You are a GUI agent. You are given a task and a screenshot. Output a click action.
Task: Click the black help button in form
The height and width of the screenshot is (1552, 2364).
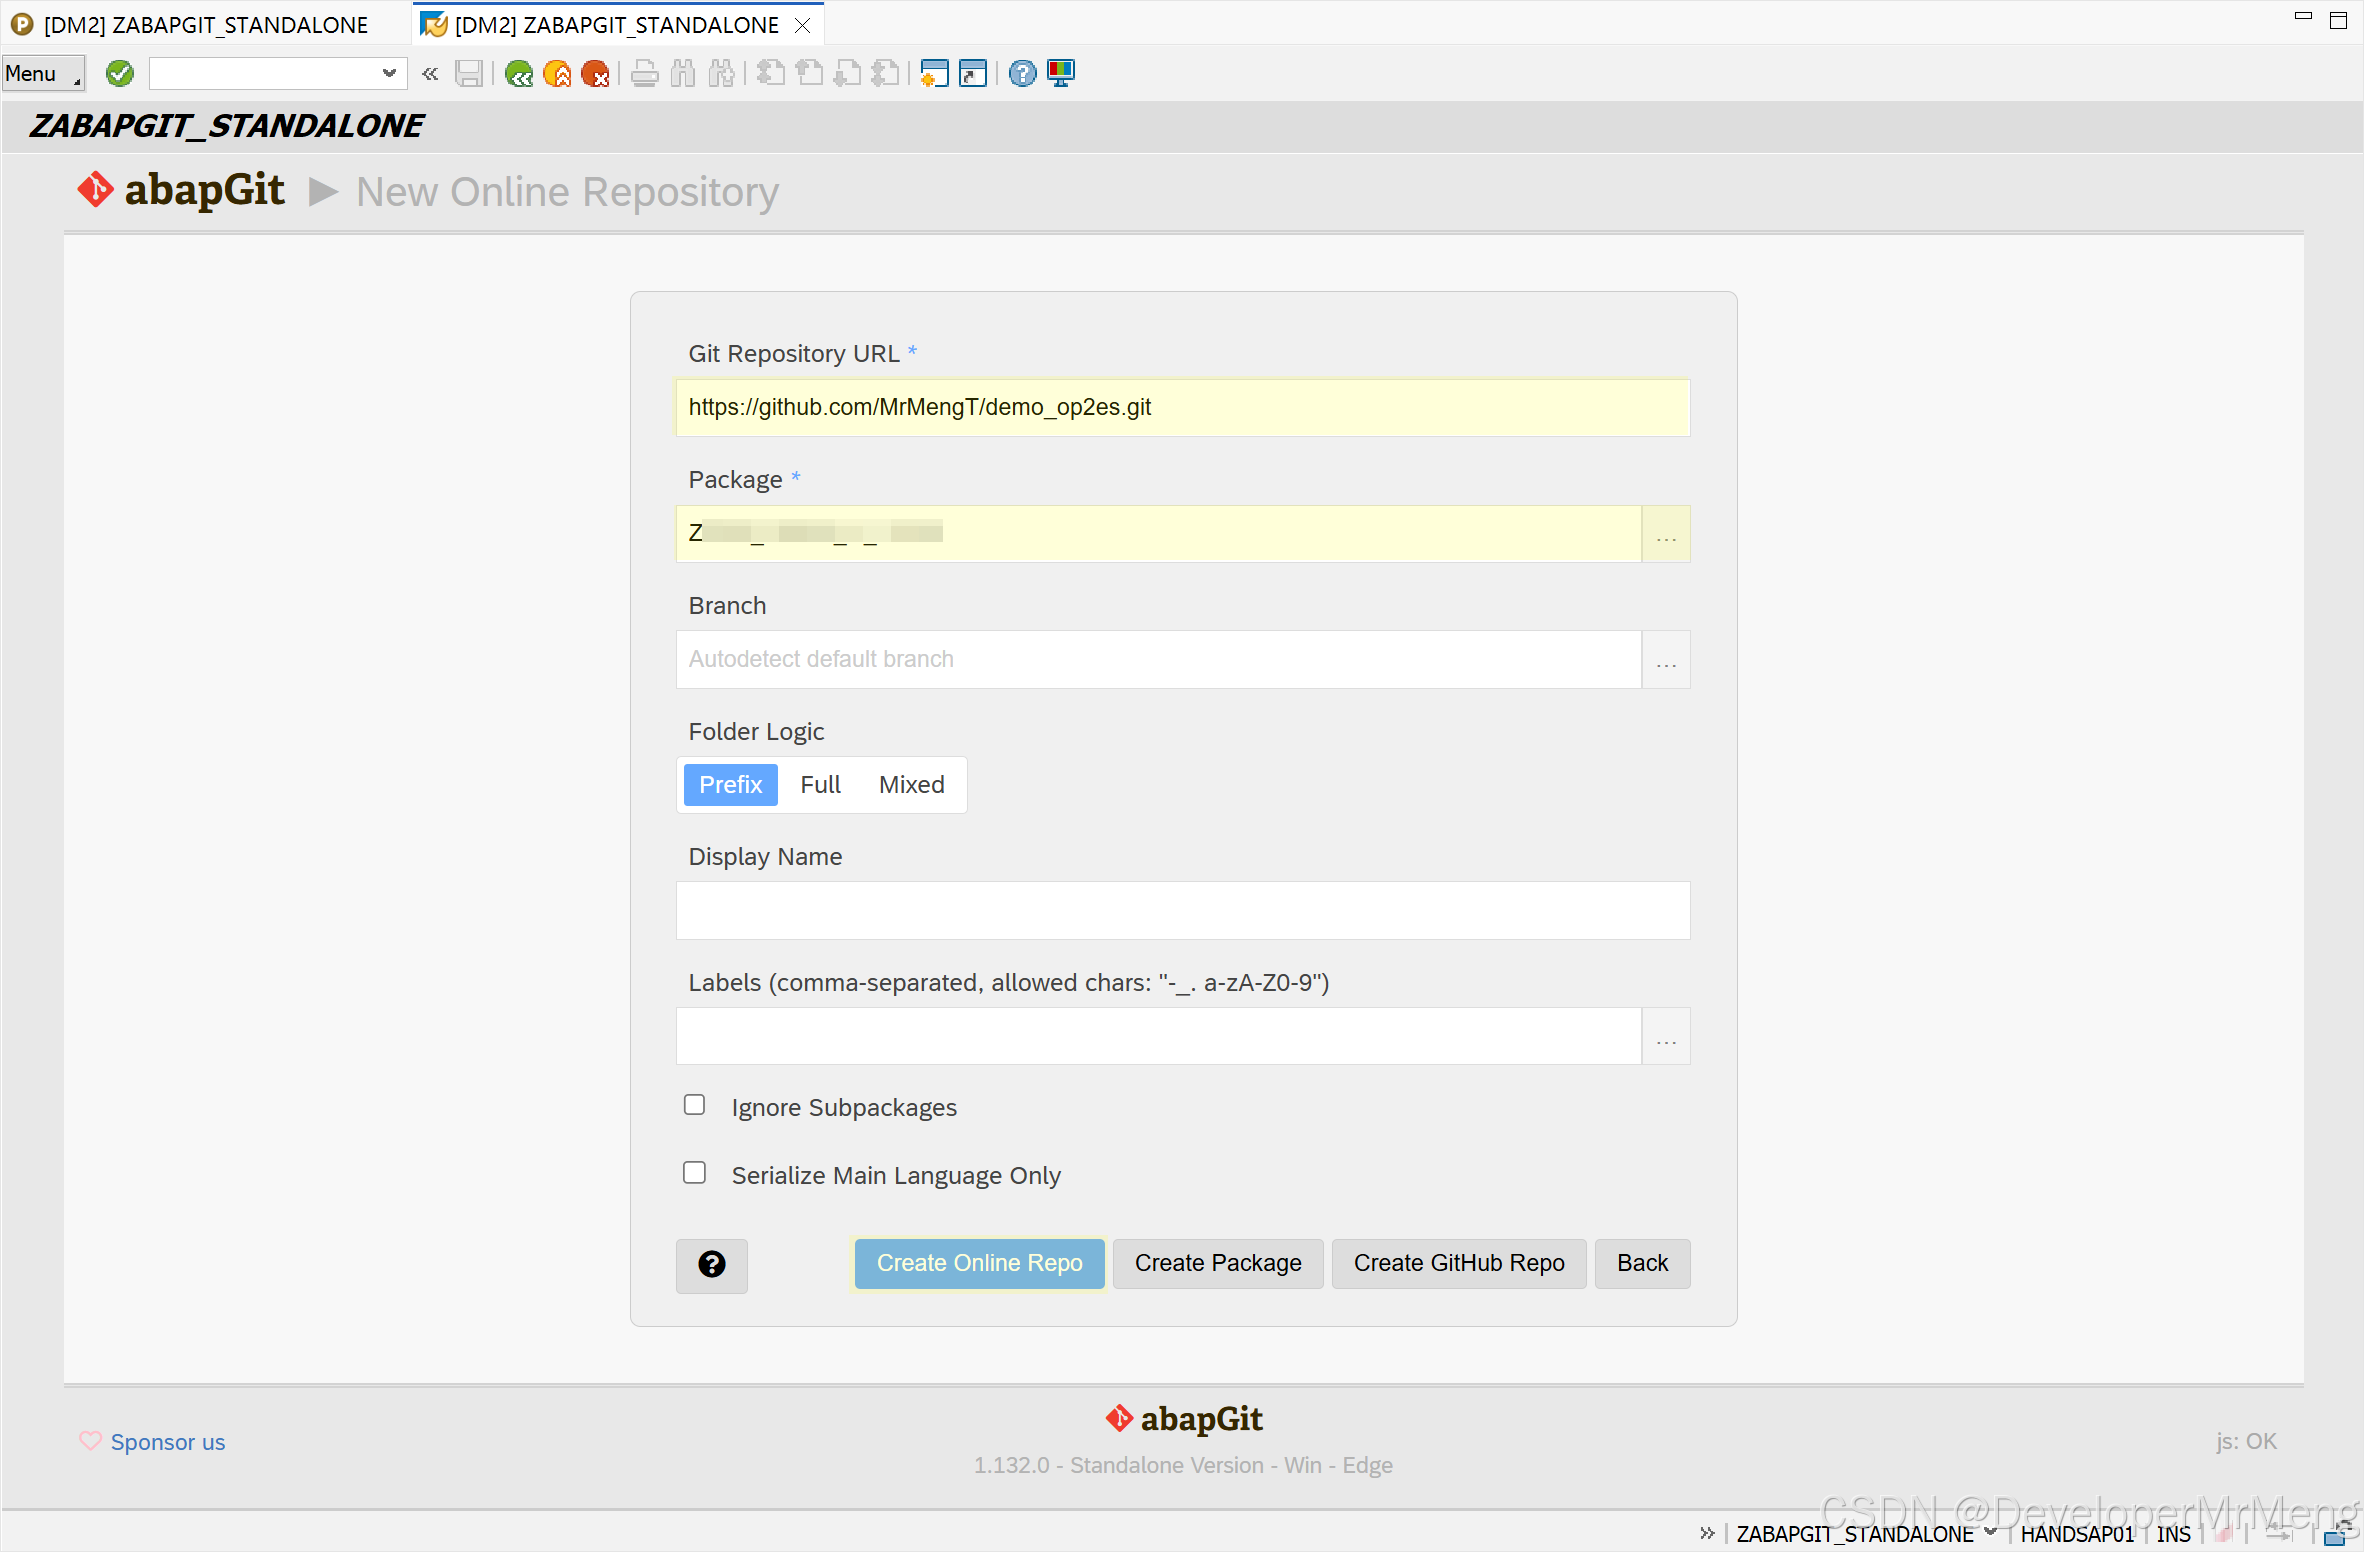tap(711, 1264)
